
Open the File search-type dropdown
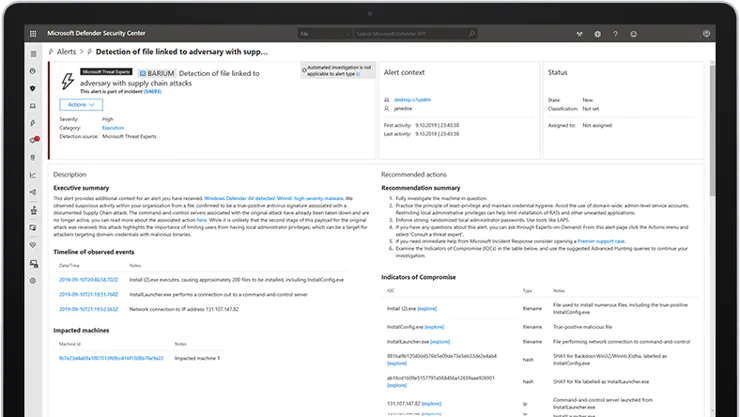point(325,33)
